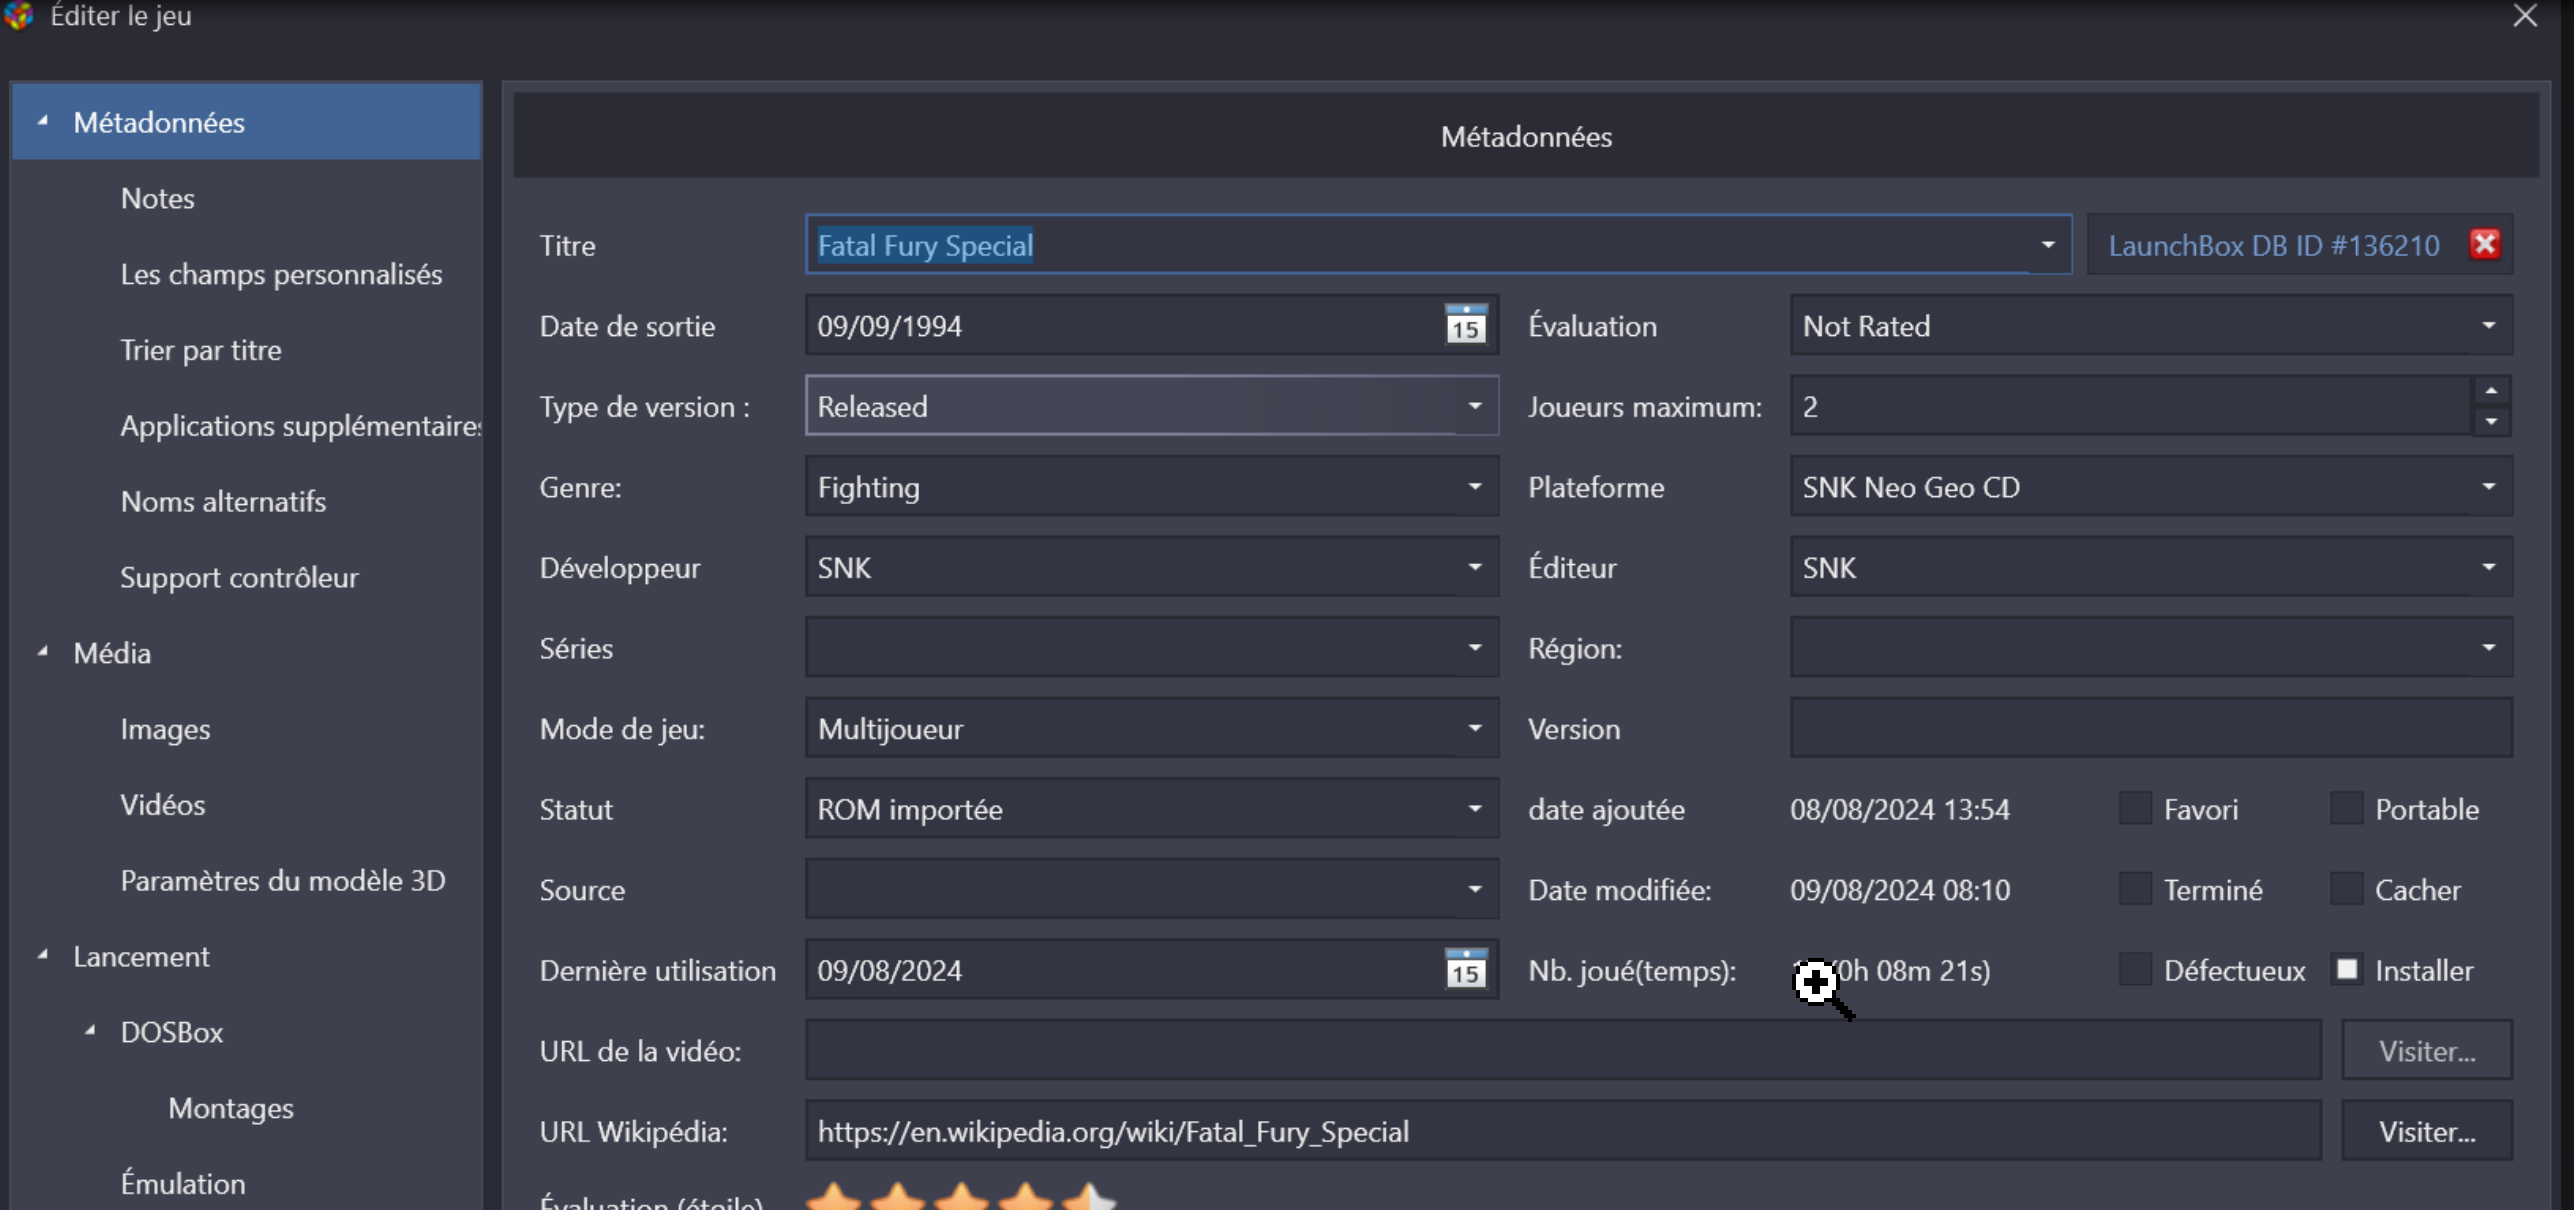Open the Type de version dropdown
The height and width of the screenshot is (1210, 2574).
[x=1474, y=406]
